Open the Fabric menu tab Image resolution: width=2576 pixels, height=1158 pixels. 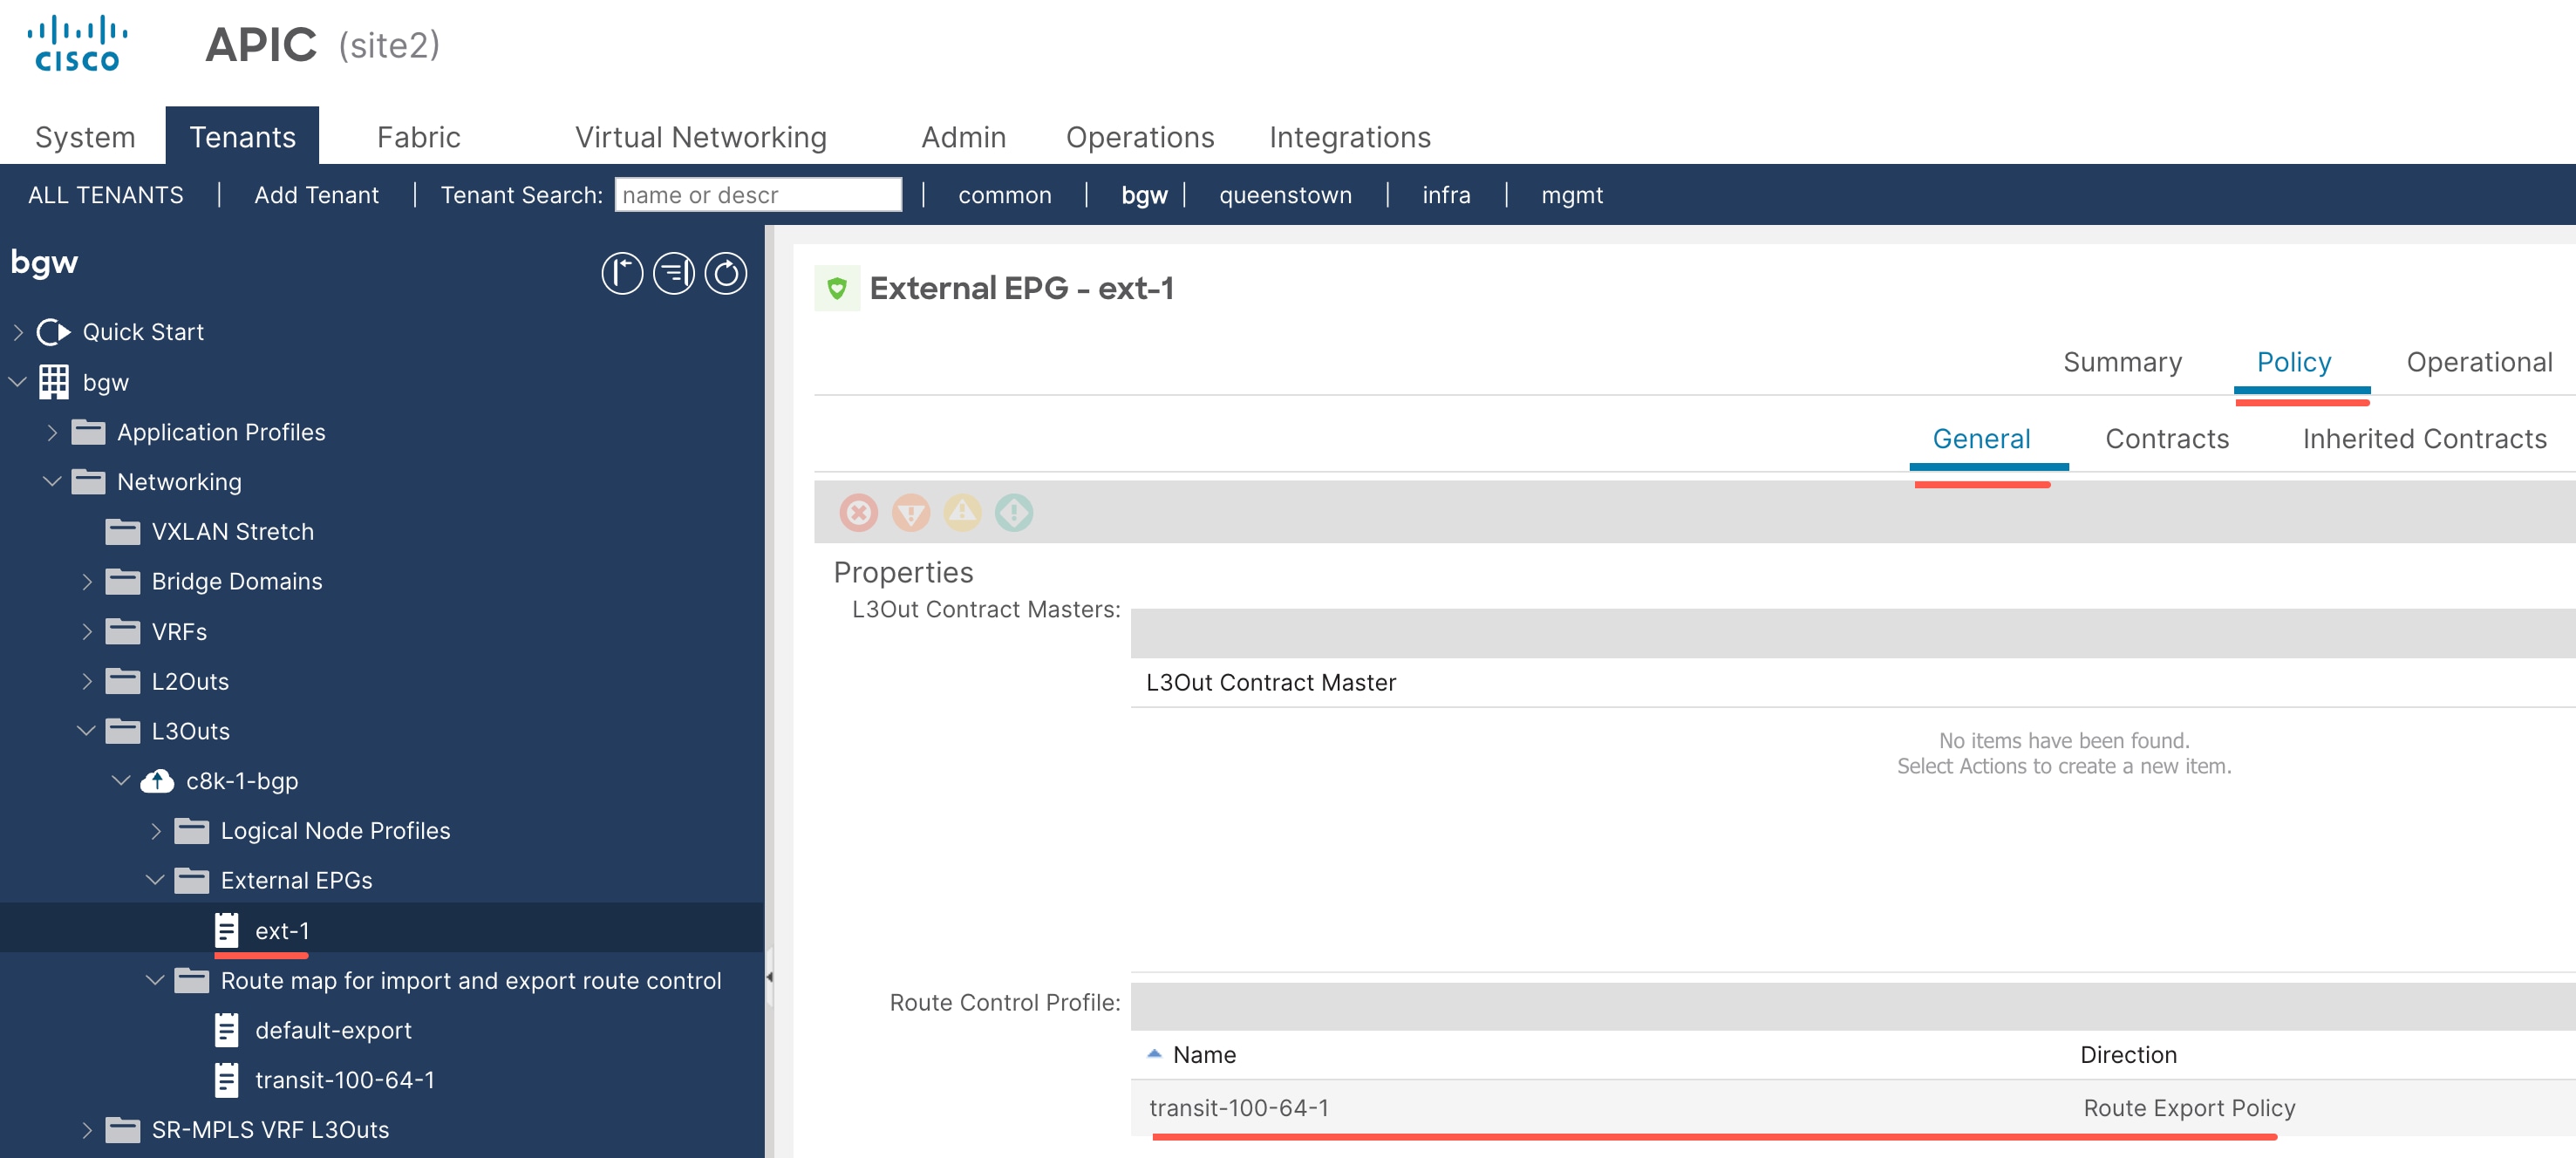pos(418,137)
